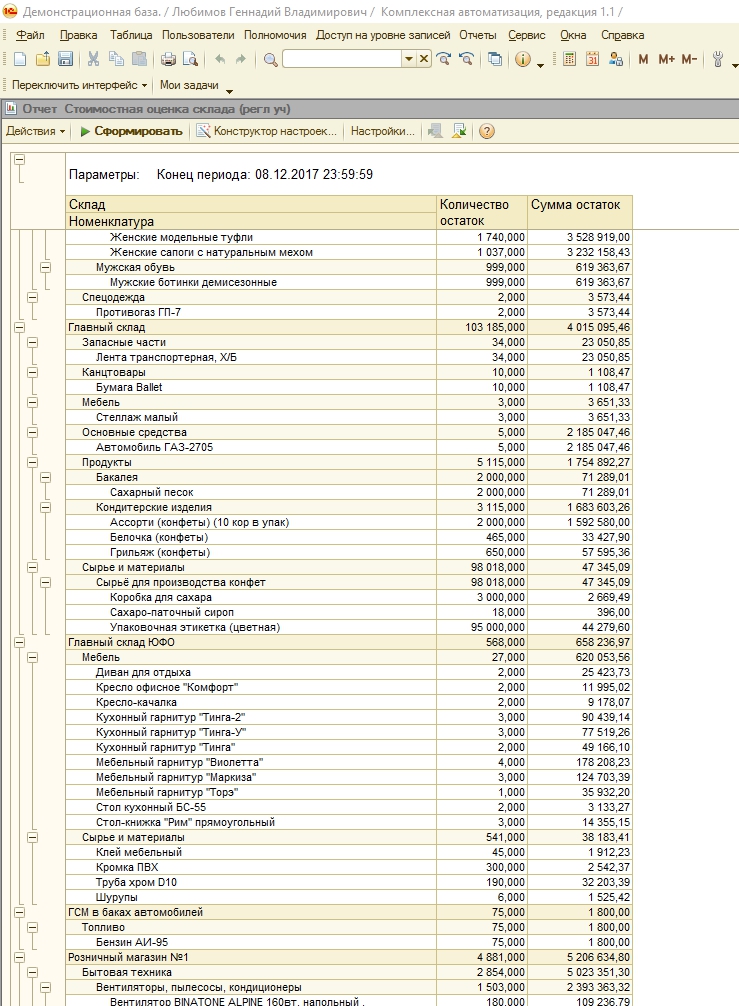Click the users icon in toolbar
The width and height of the screenshot is (739, 1006).
coord(615,60)
